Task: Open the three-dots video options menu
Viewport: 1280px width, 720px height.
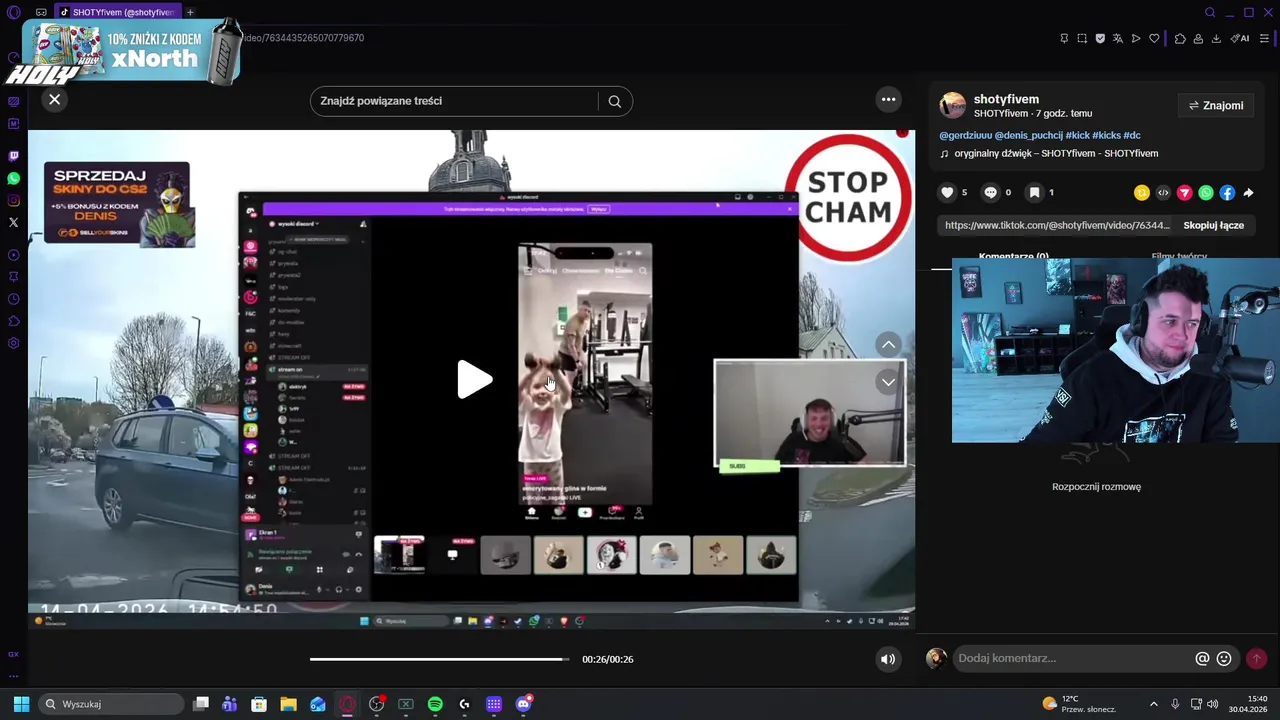Action: click(x=888, y=99)
